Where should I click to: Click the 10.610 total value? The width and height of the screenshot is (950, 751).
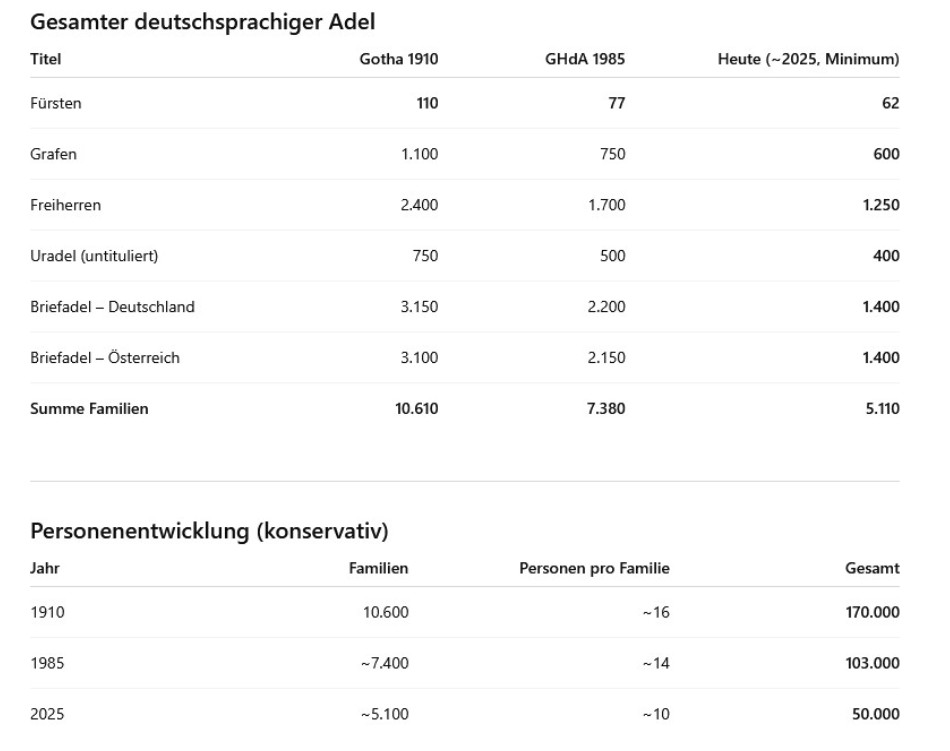click(x=417, y=409)
